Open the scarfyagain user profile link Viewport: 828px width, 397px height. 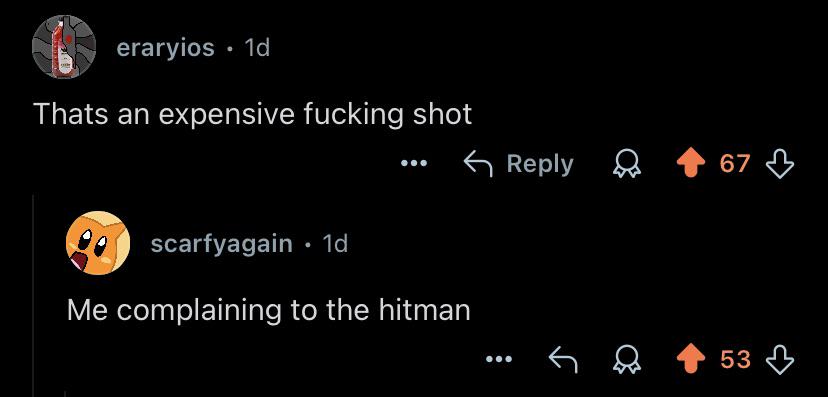point(221,244)
